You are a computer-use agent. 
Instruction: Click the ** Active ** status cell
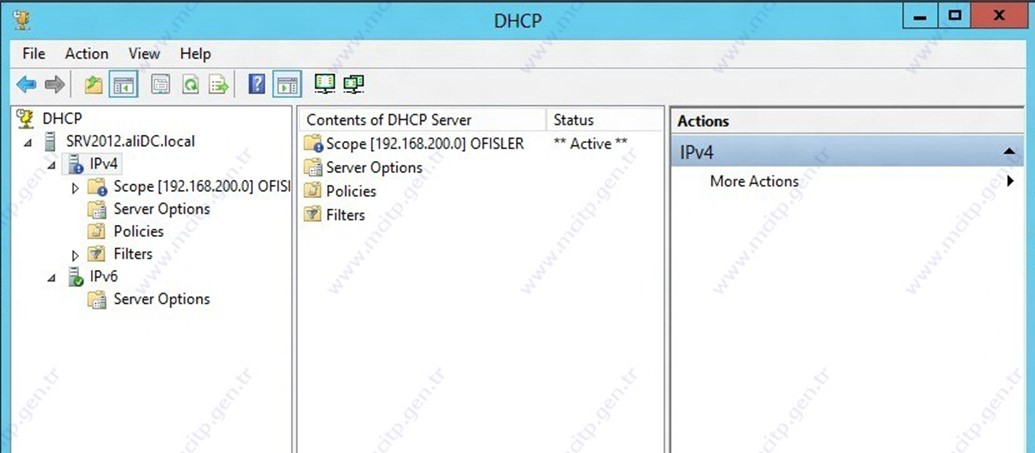(x=590, y=143)
